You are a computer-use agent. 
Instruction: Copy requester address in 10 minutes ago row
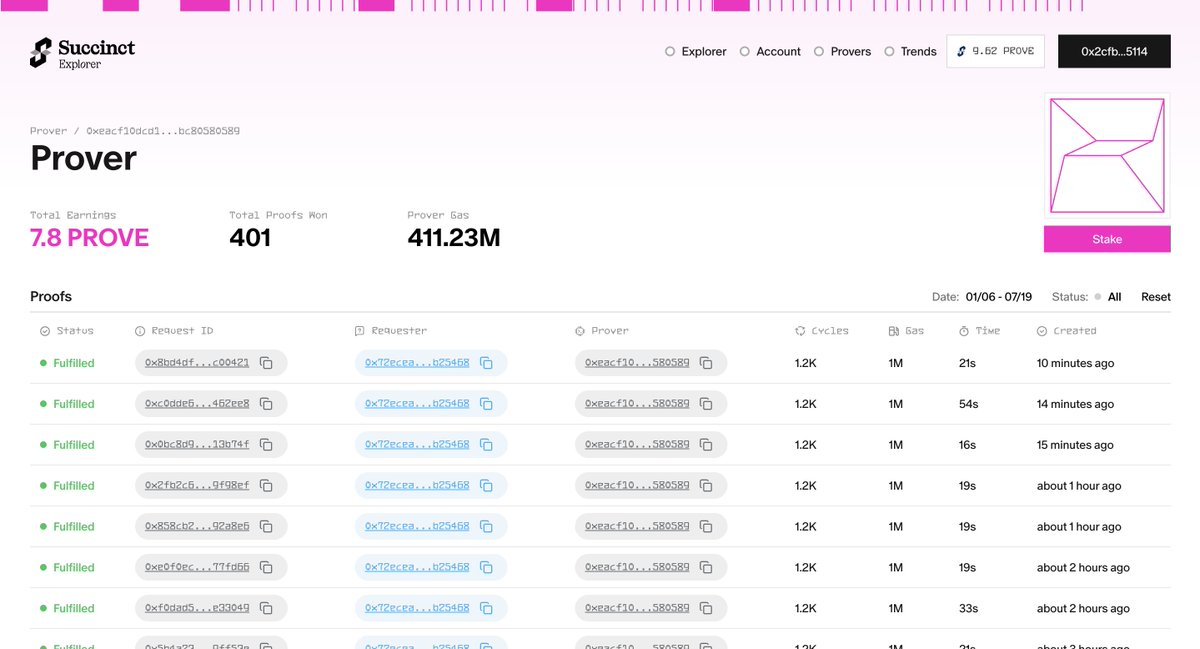486,363
